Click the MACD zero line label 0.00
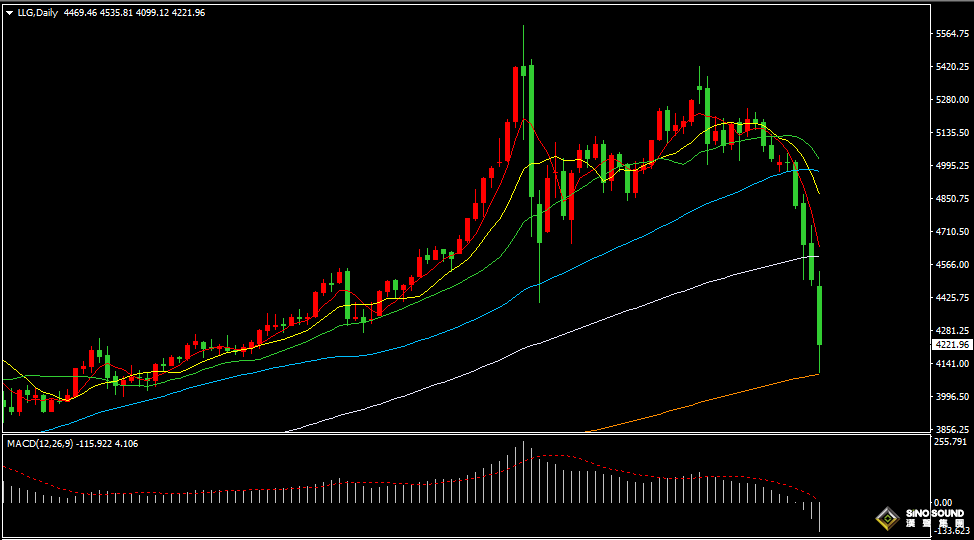 click(x=942, y=502)
